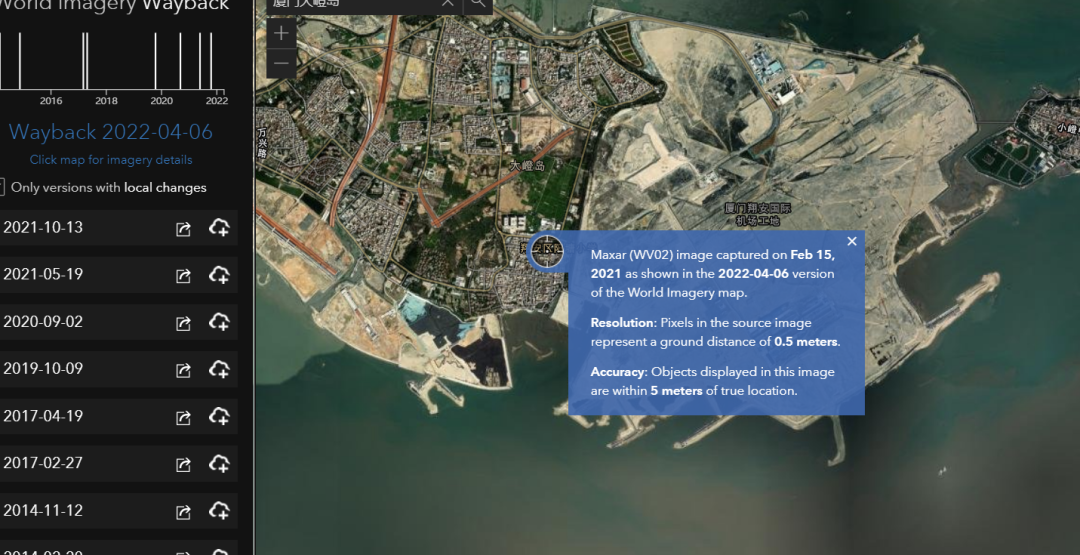Viewport: 1080px width, 555px height.
Task: Add 2021-10-13 version to export list
Action: tap(219, 228)
